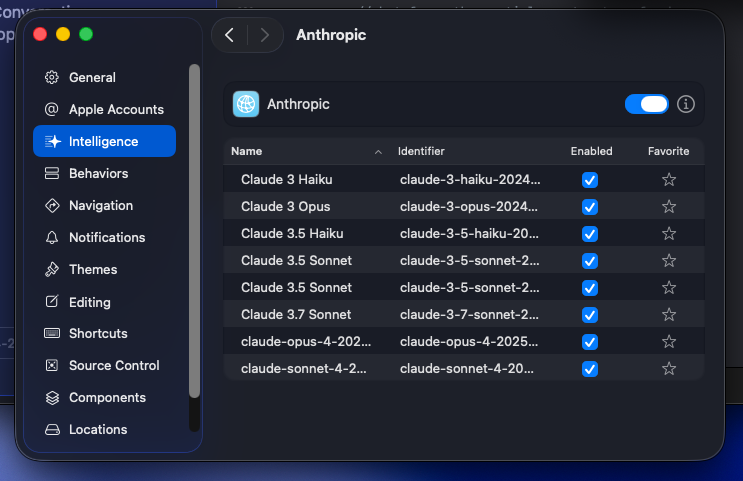The width and height of the screenshot is (743, 481).
Task: Click the Anthropic window title
Action: [x=331, y=35]
